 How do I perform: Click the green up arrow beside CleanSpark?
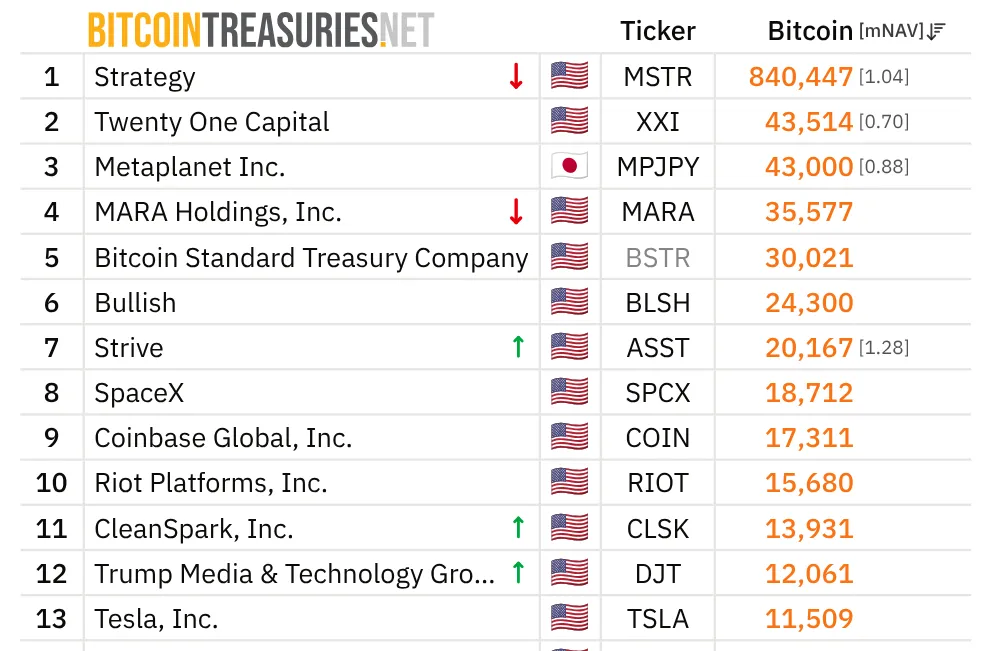[x=518, y=527]
